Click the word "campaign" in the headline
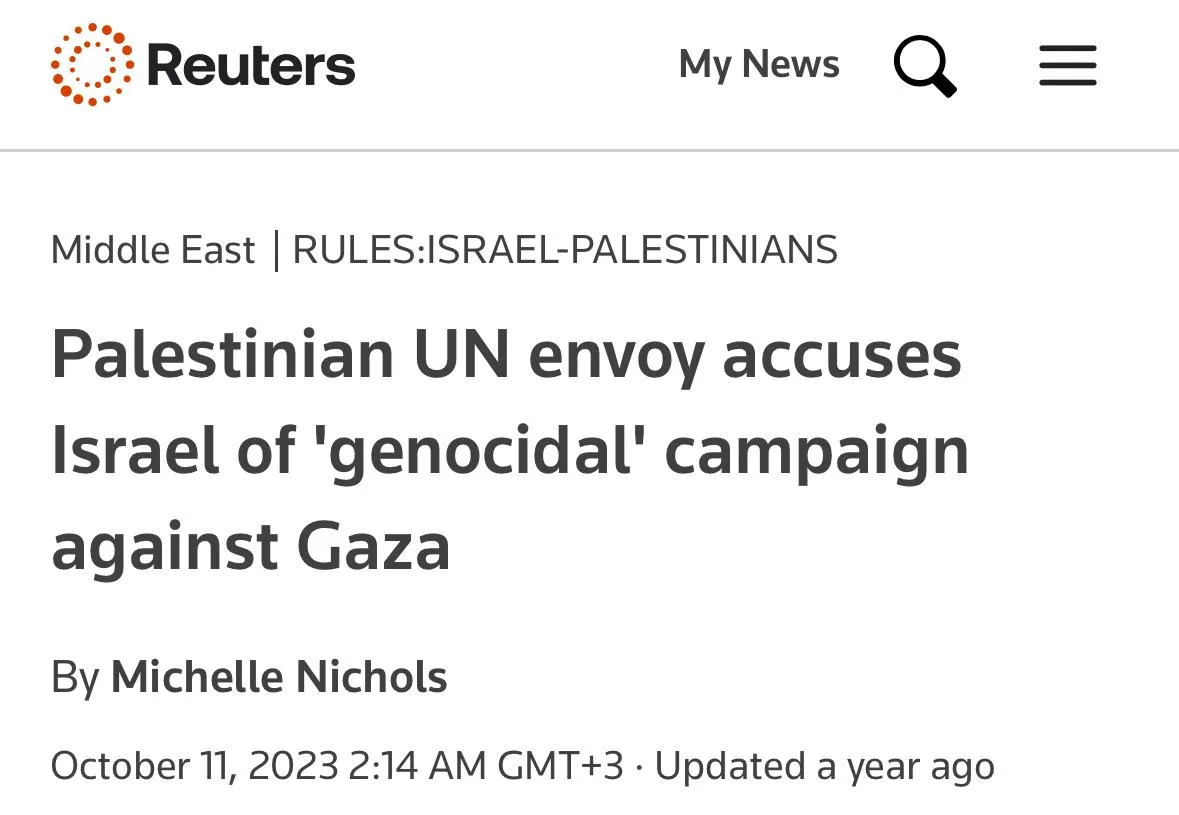The height and width of the screenshot is (815, 1179). [x=817, y=452]
